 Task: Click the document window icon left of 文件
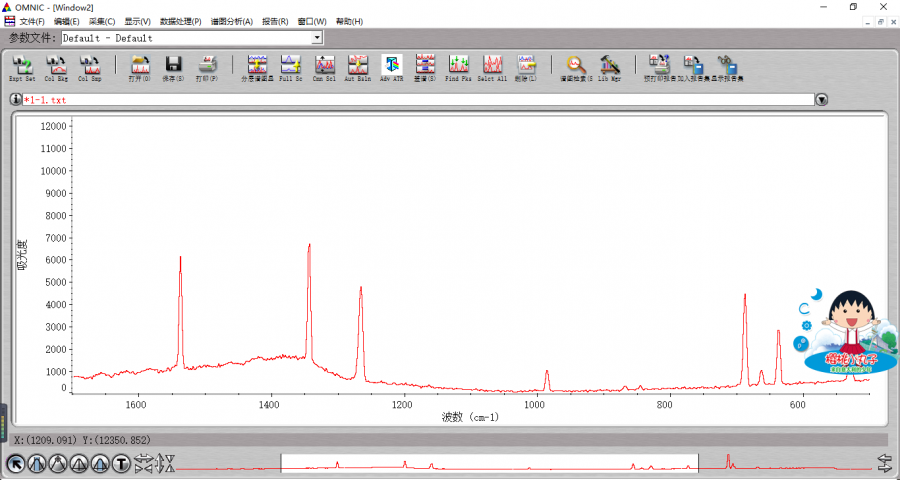pyautogui.click(x=10, y=21)
